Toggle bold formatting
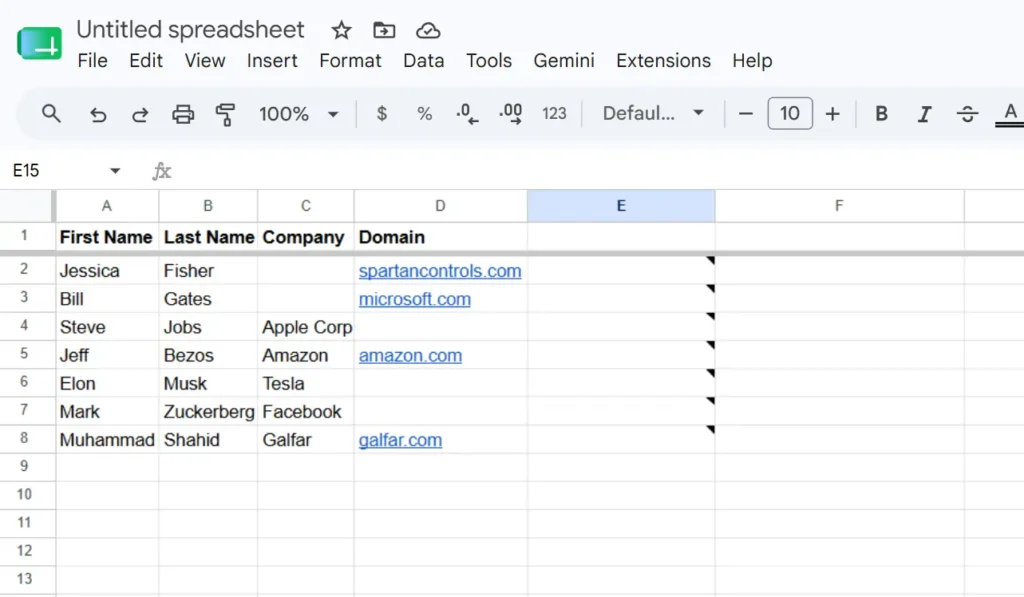The image size is (1024, 597). pyautogui.click(x=881, y=114)
